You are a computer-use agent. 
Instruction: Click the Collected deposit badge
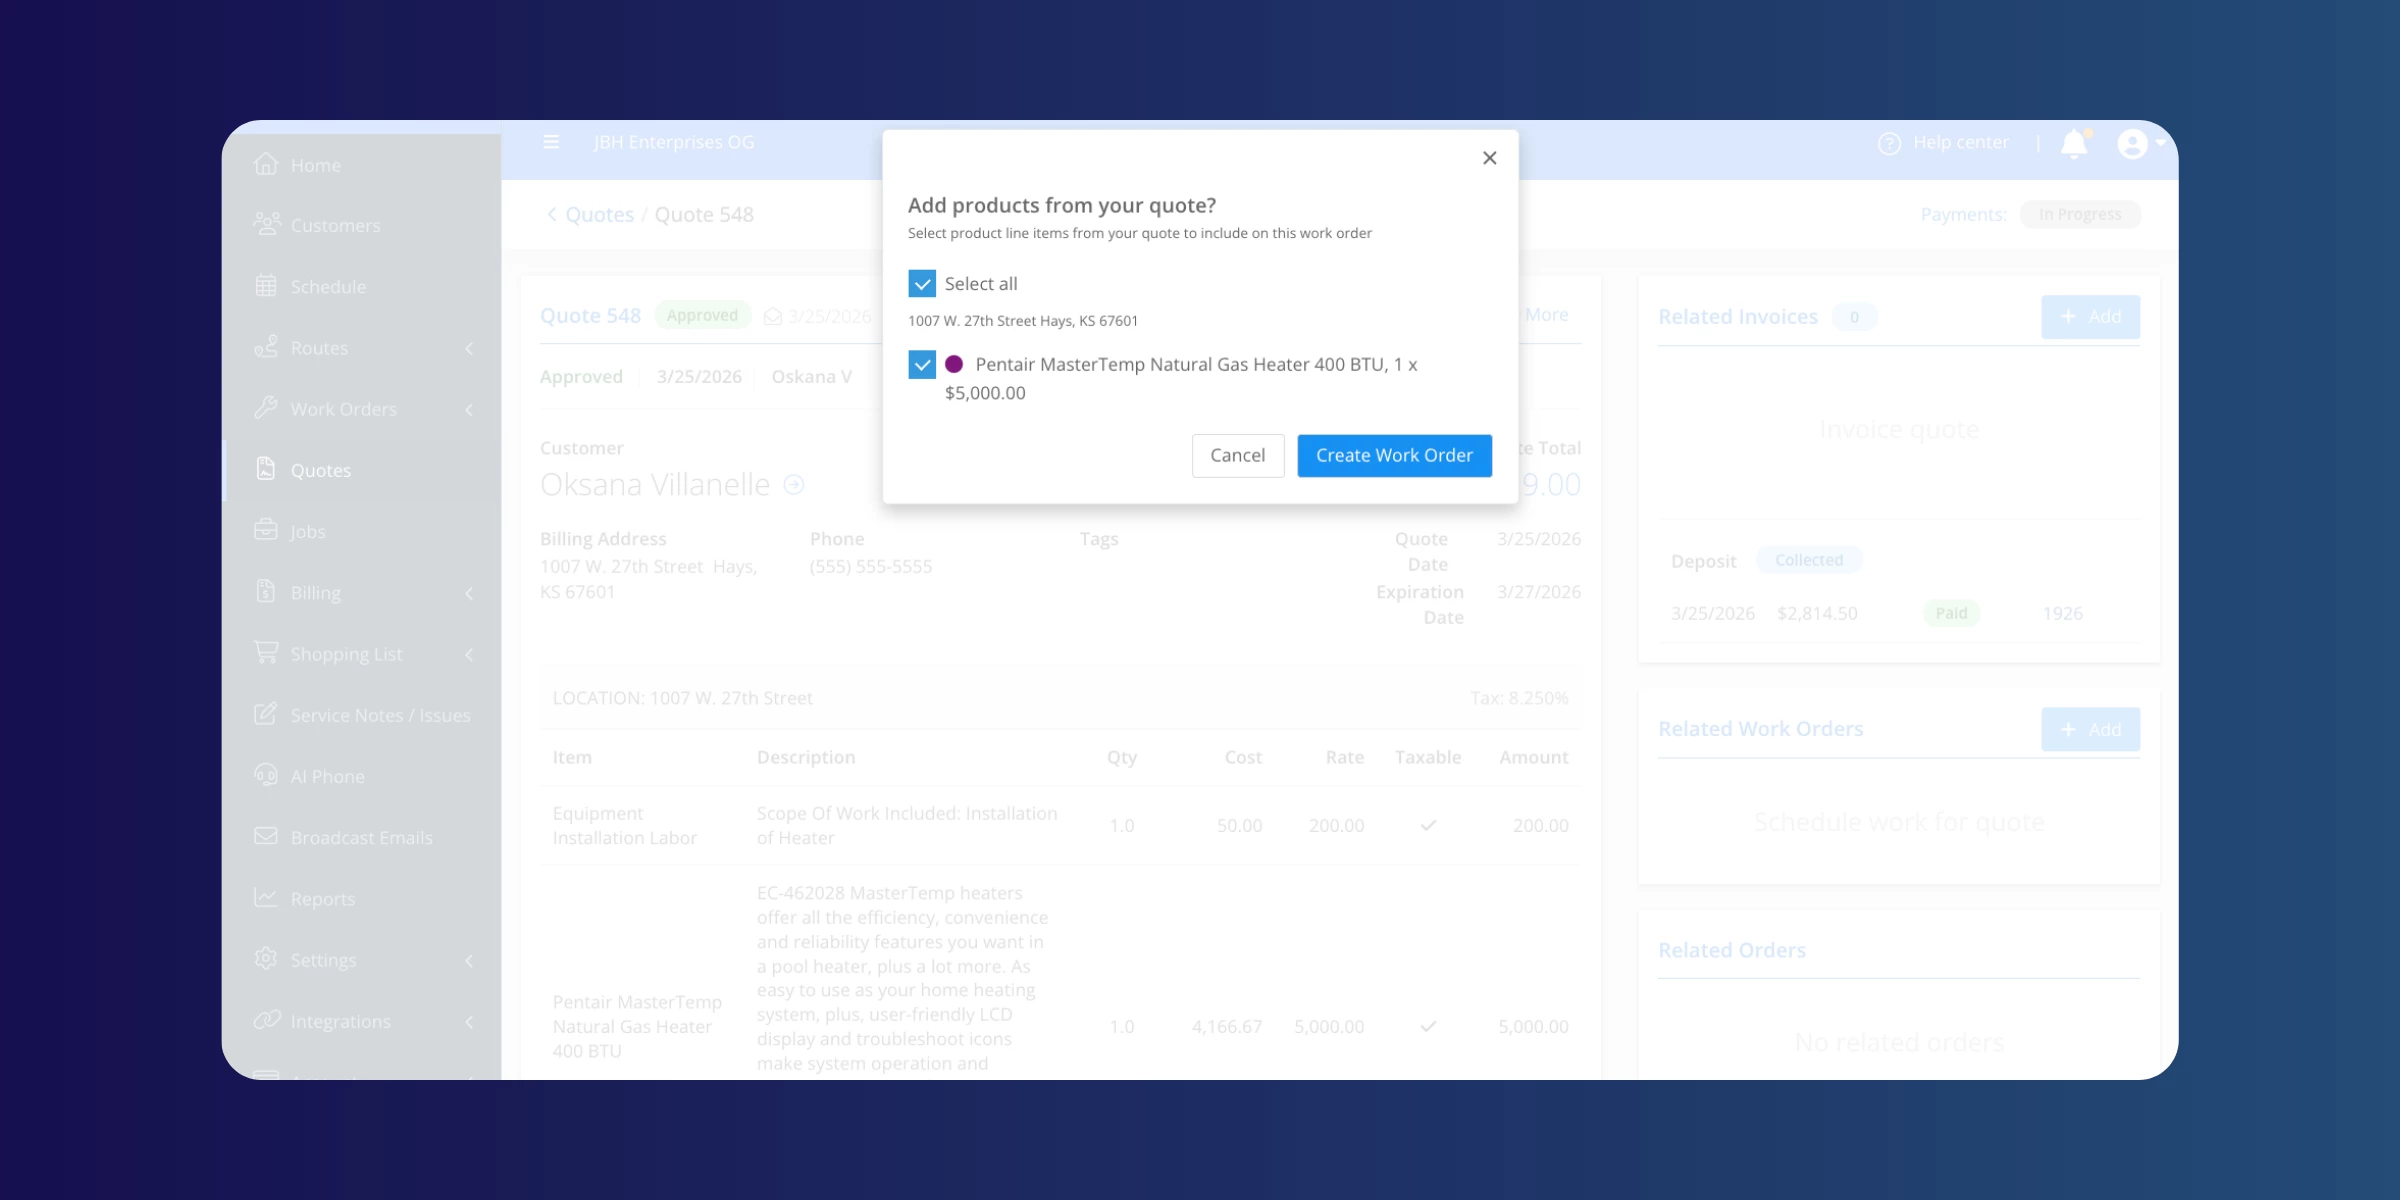point(1809,561)
